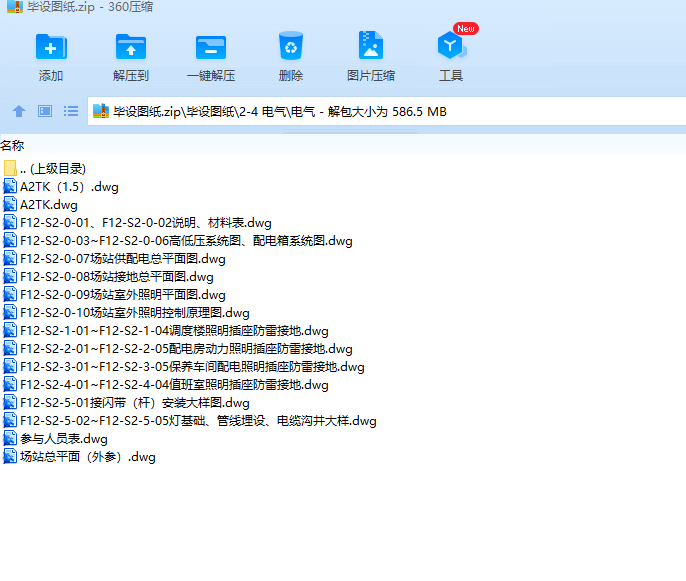The height and width of the screenshot is (581, 686).
Task: Select F12-S2-0-09场站室外照明平面图.dwg
Action: [x=122, y=294]
